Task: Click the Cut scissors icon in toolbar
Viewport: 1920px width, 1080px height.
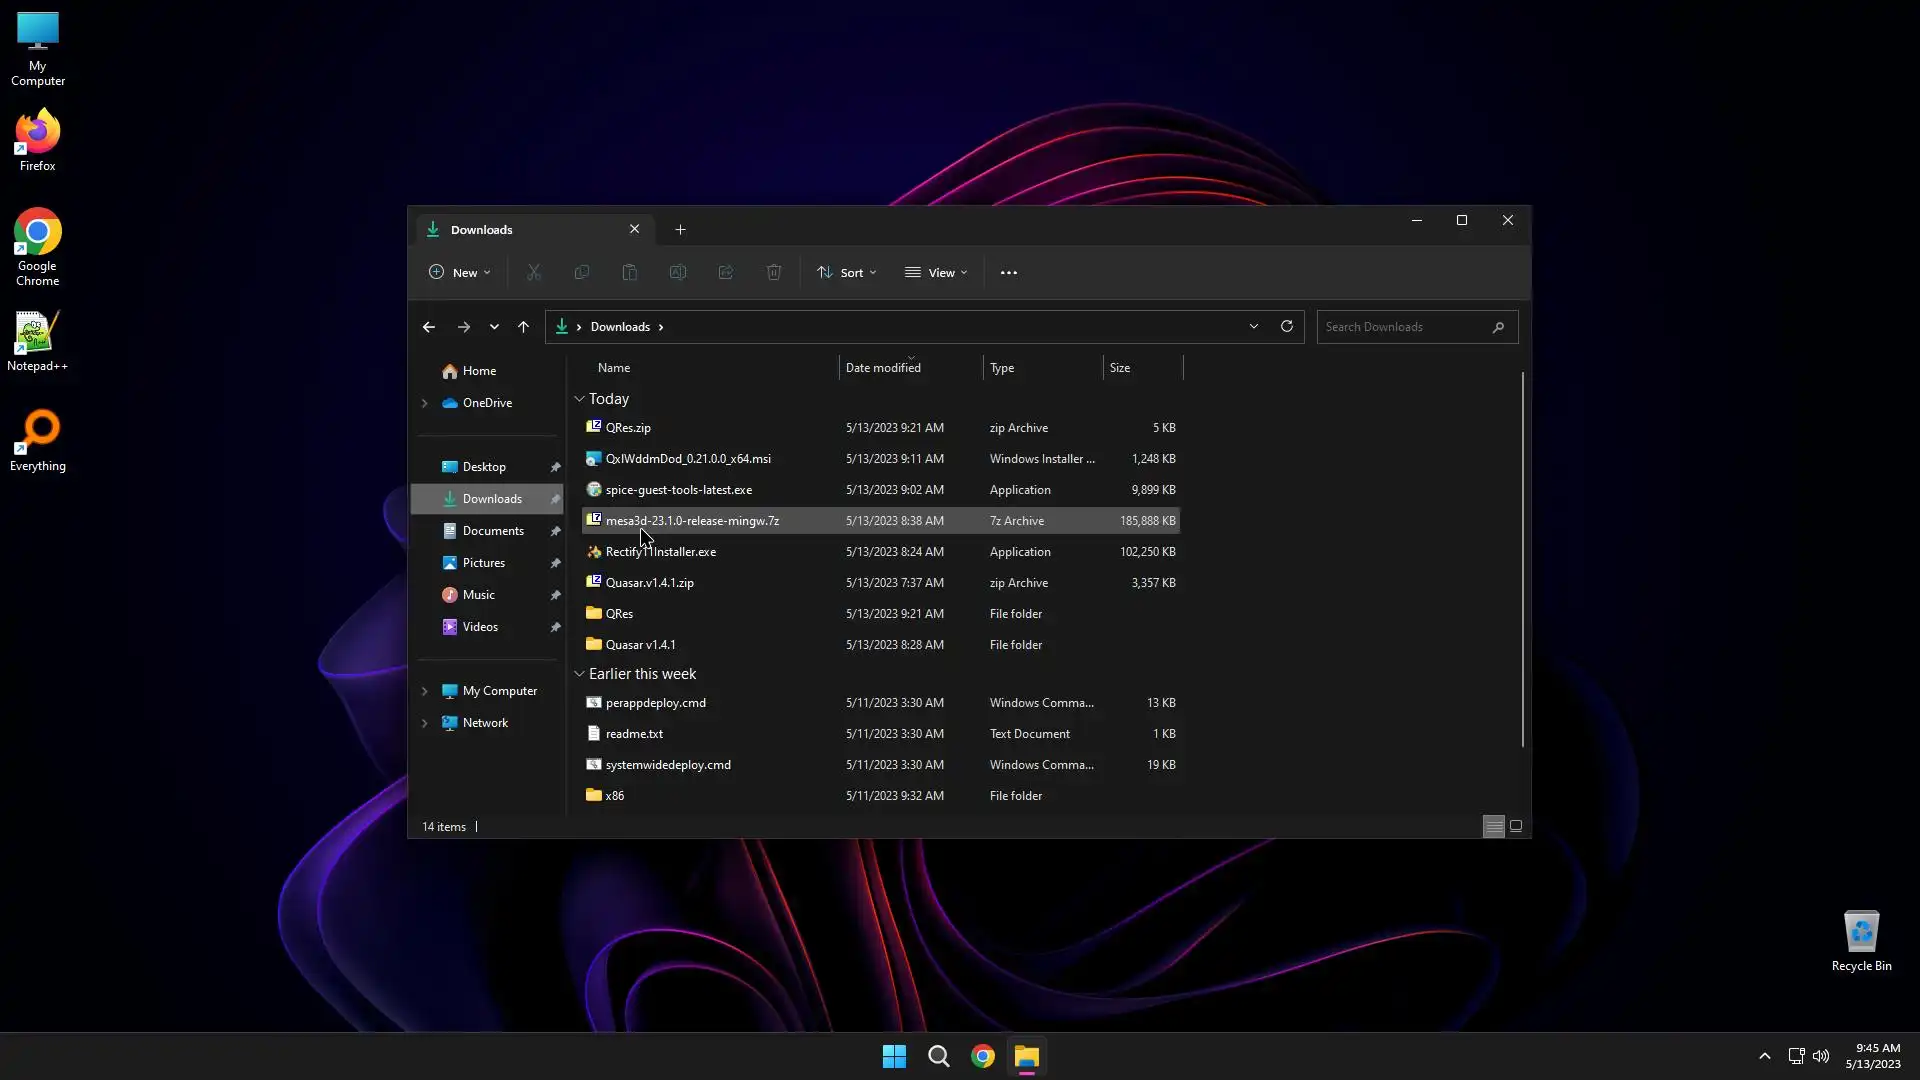Action: point(534,272)
